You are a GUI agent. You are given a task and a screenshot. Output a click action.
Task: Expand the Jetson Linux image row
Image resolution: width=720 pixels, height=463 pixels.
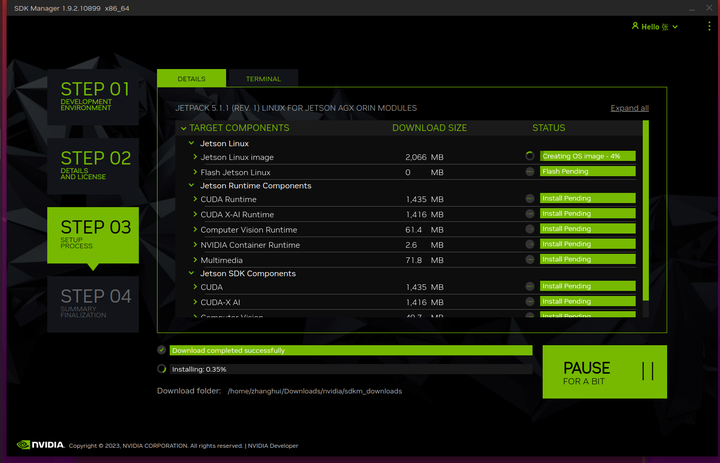point(195,157)
